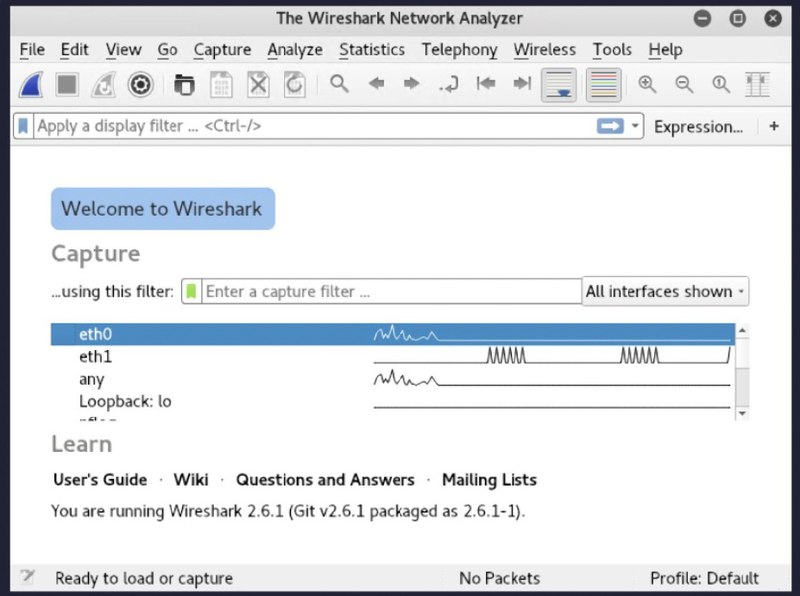This screenshot has width=800, height=596.
Task: Go back in packet history arrow
Action: (x=377, y=83)
